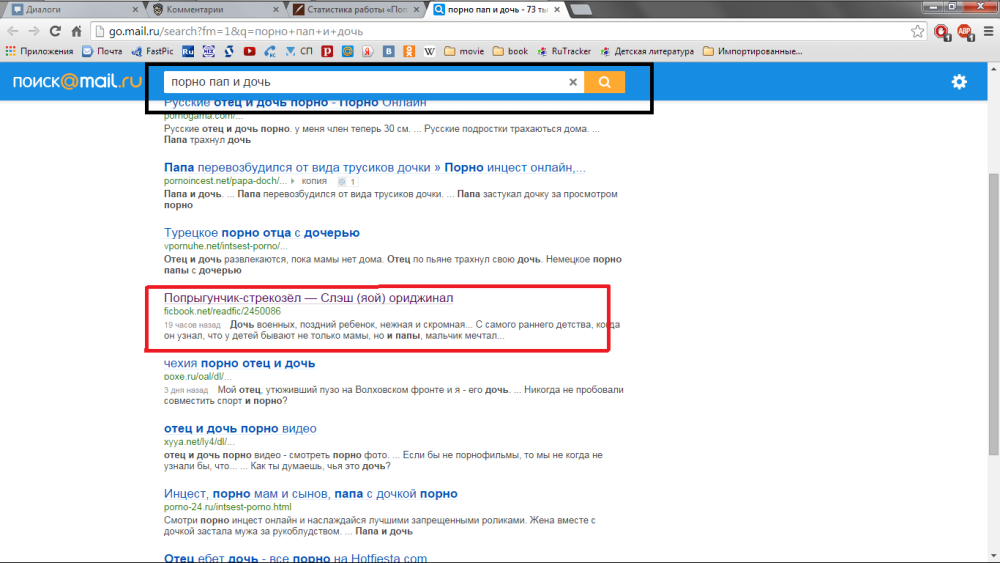Click the page's vertical scrollbar
This screenshot has height=563, width=1000.
[x=992, y=300]
